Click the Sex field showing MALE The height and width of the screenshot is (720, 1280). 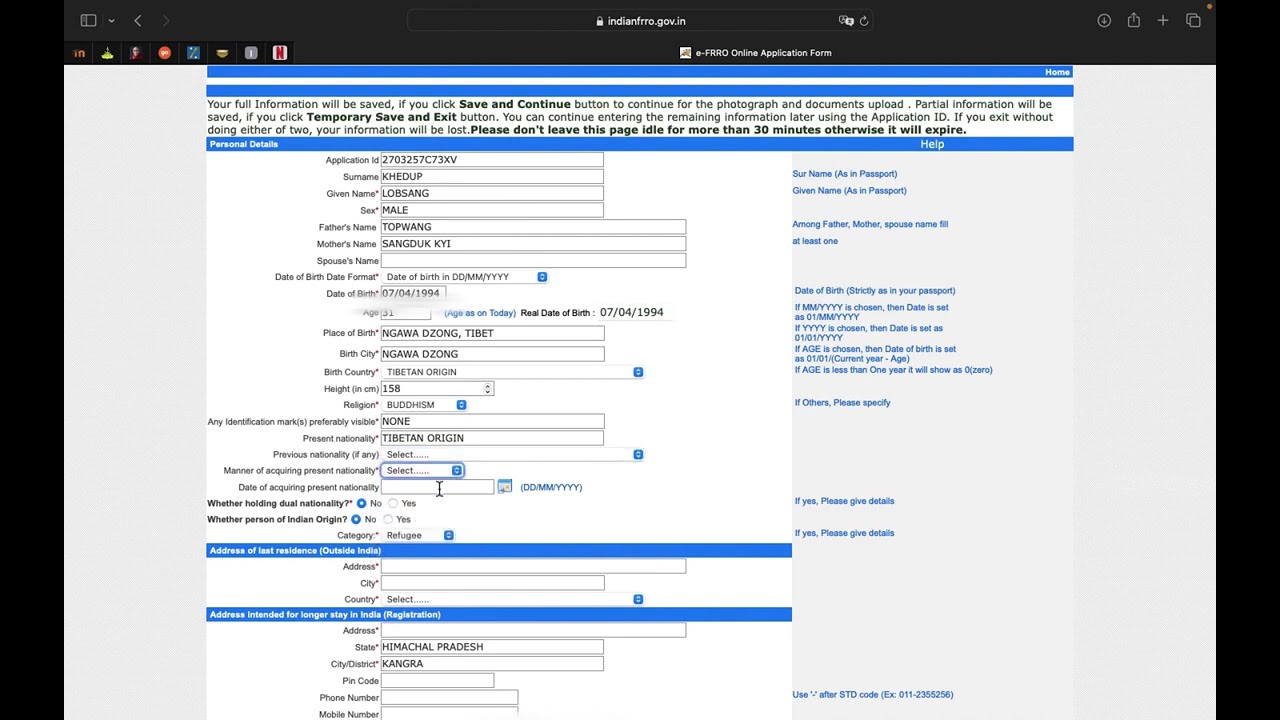(492, 210)
